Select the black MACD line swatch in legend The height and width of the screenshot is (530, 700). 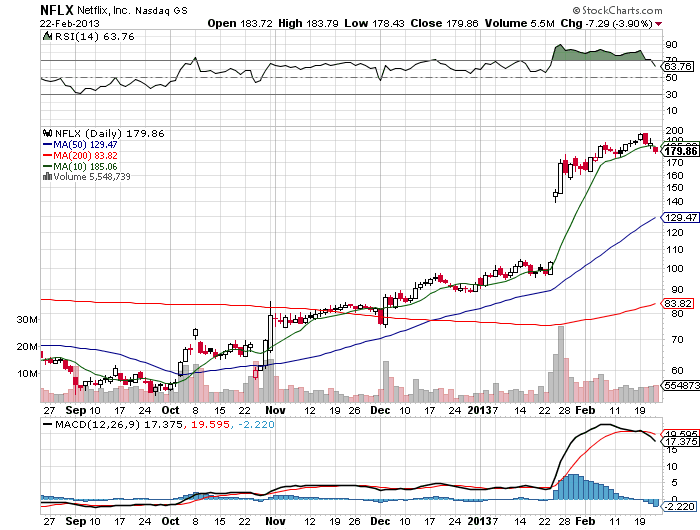point(47,424)
